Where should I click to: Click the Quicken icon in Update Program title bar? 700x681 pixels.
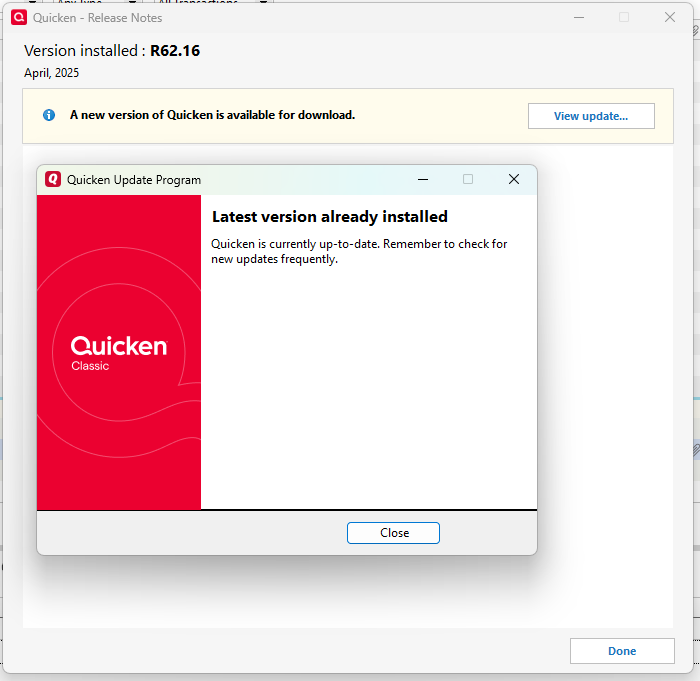coord(53,180)
